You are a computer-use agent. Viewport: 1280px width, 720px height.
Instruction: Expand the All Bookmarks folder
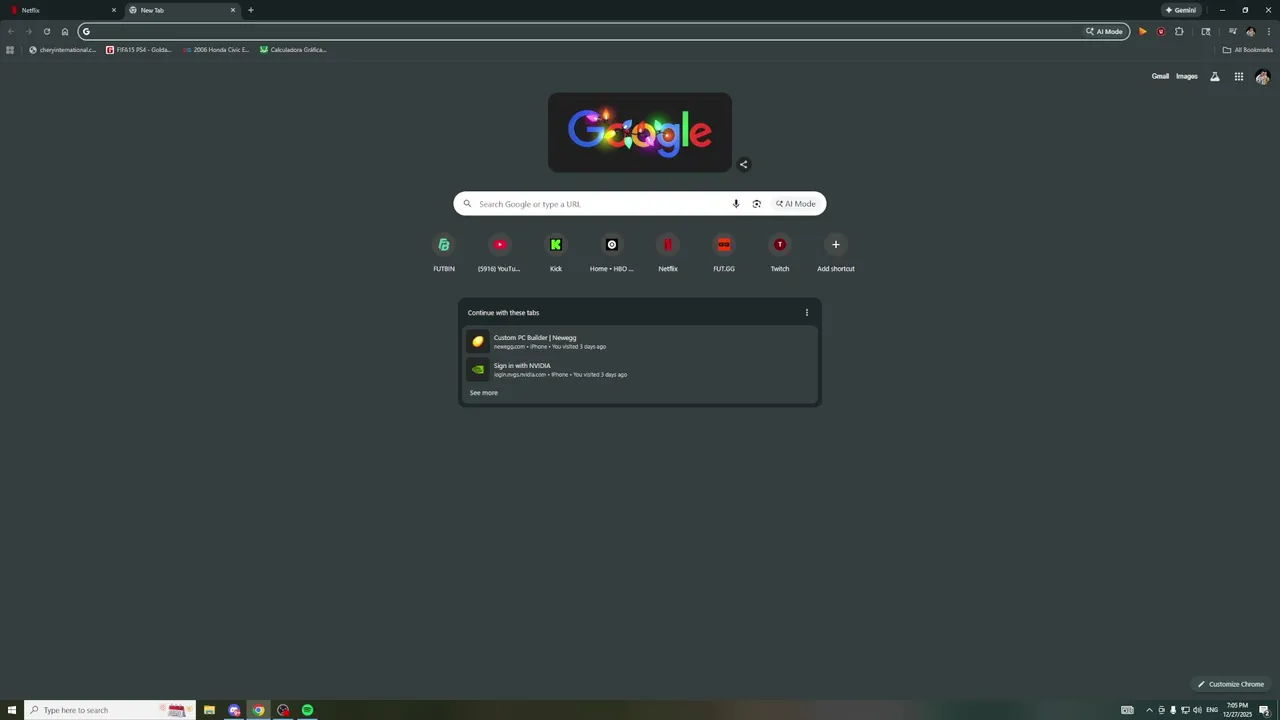[x=1247, y=49]
